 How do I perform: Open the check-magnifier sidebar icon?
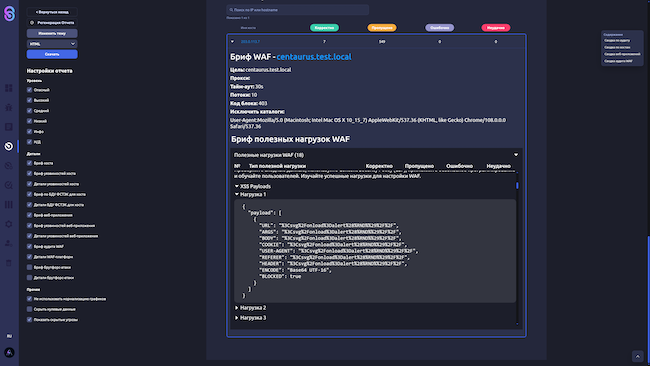point(9,185)
